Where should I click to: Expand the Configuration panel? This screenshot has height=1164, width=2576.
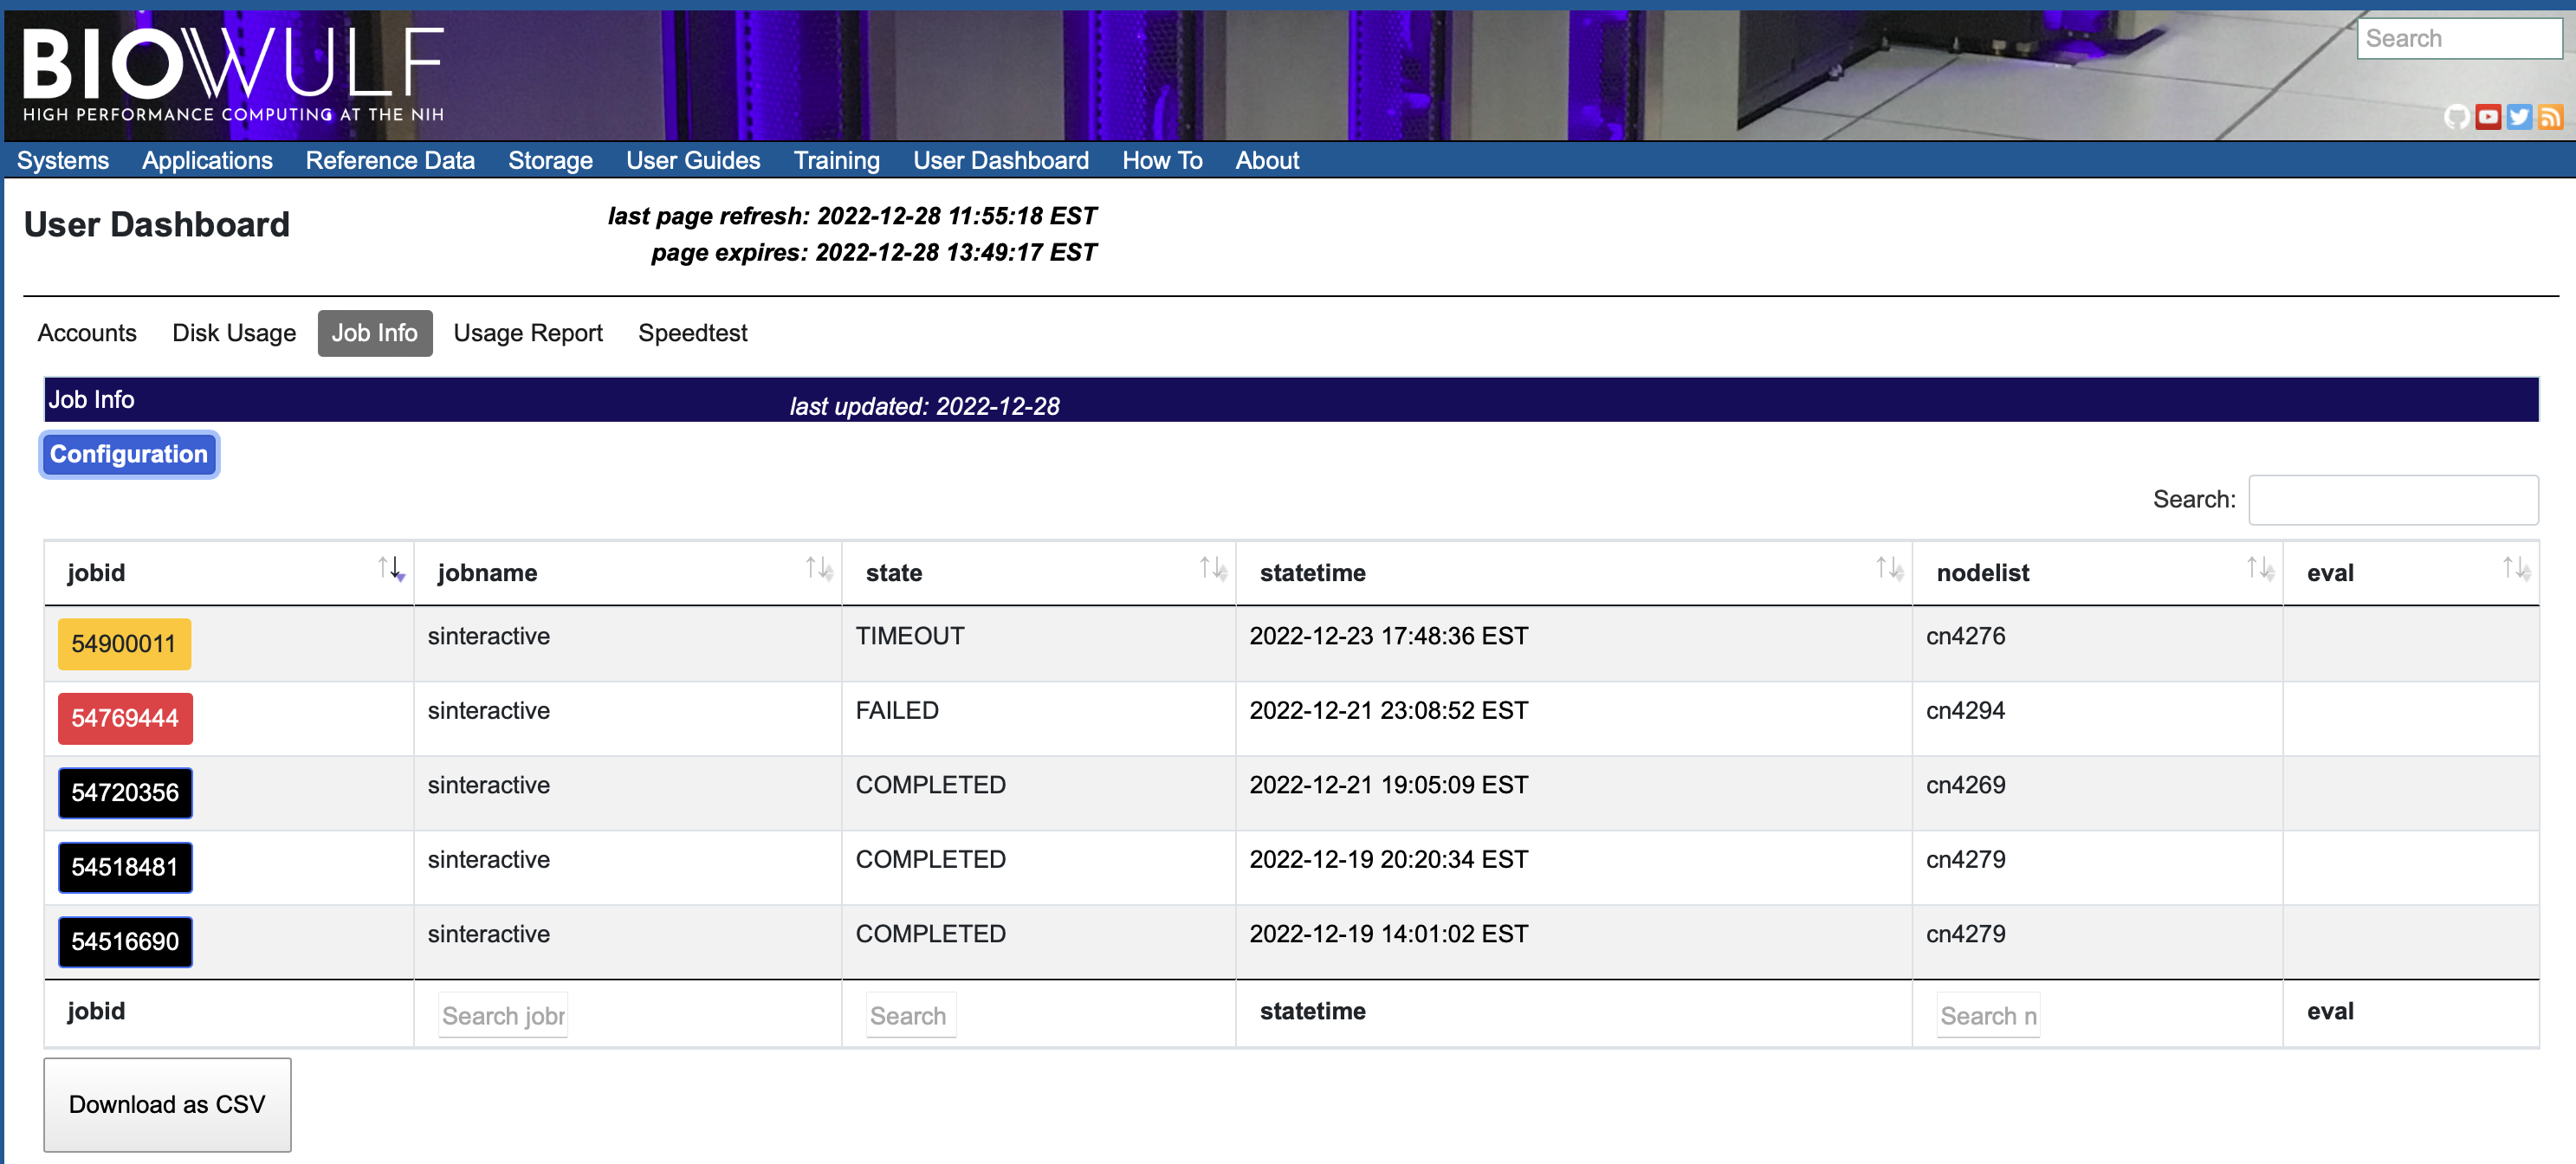click(x=129, y=455)
